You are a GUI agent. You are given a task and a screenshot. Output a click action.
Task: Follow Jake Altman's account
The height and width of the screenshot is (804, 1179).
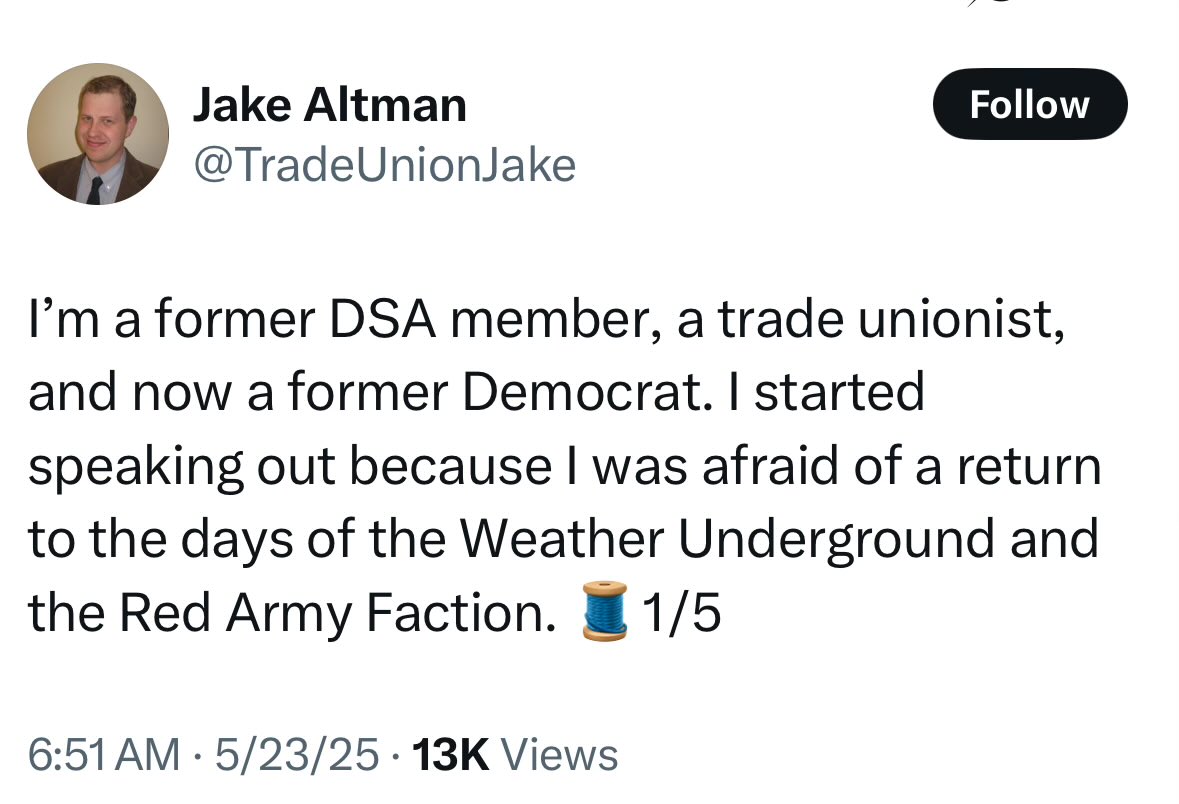coord(1029,104)
